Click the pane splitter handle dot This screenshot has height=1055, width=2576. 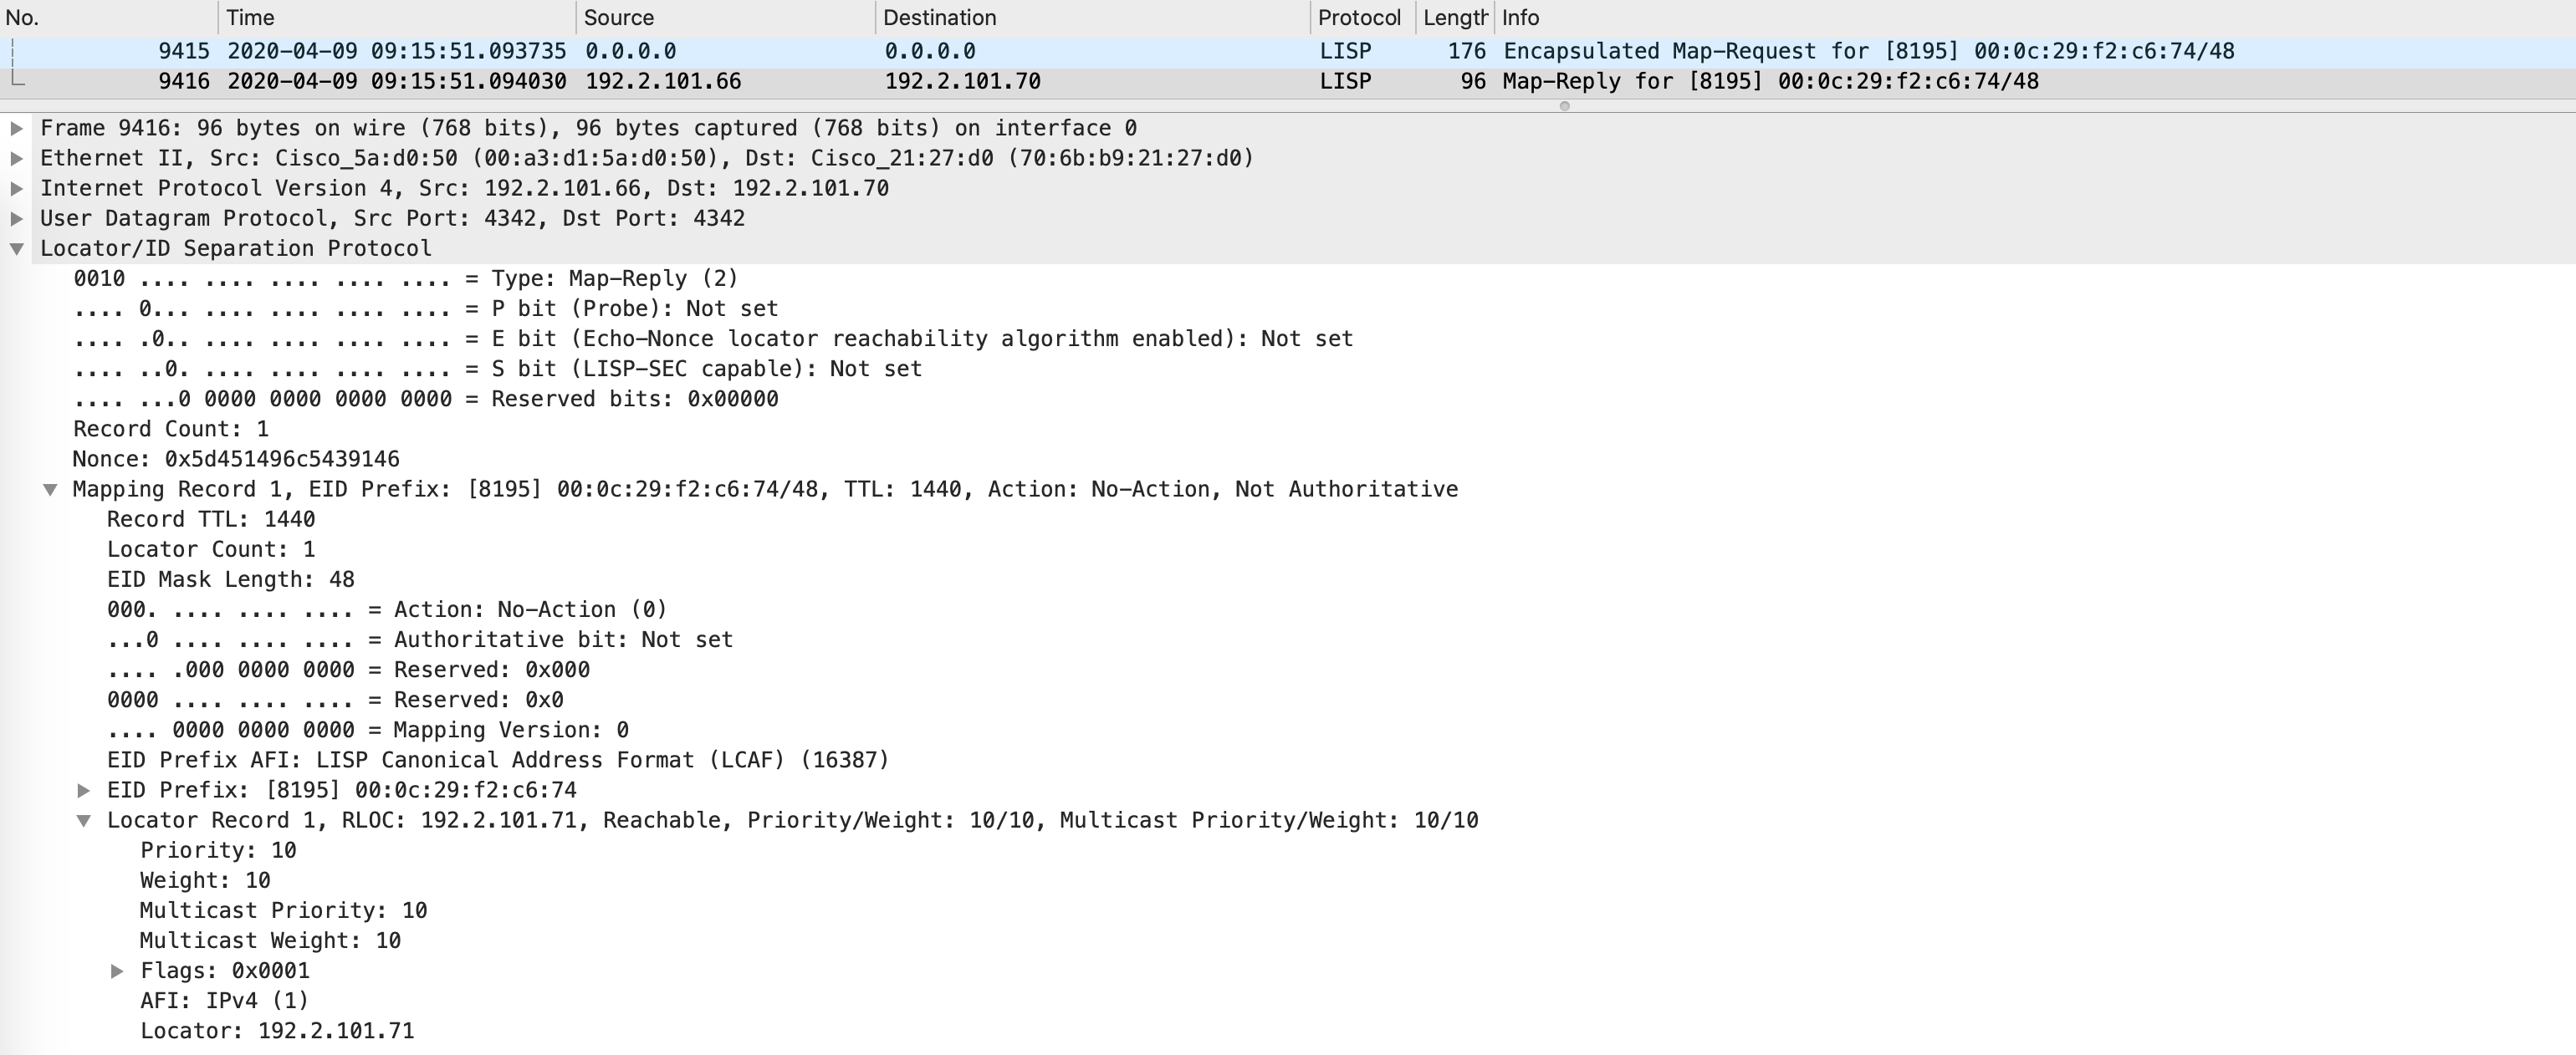1565,106
